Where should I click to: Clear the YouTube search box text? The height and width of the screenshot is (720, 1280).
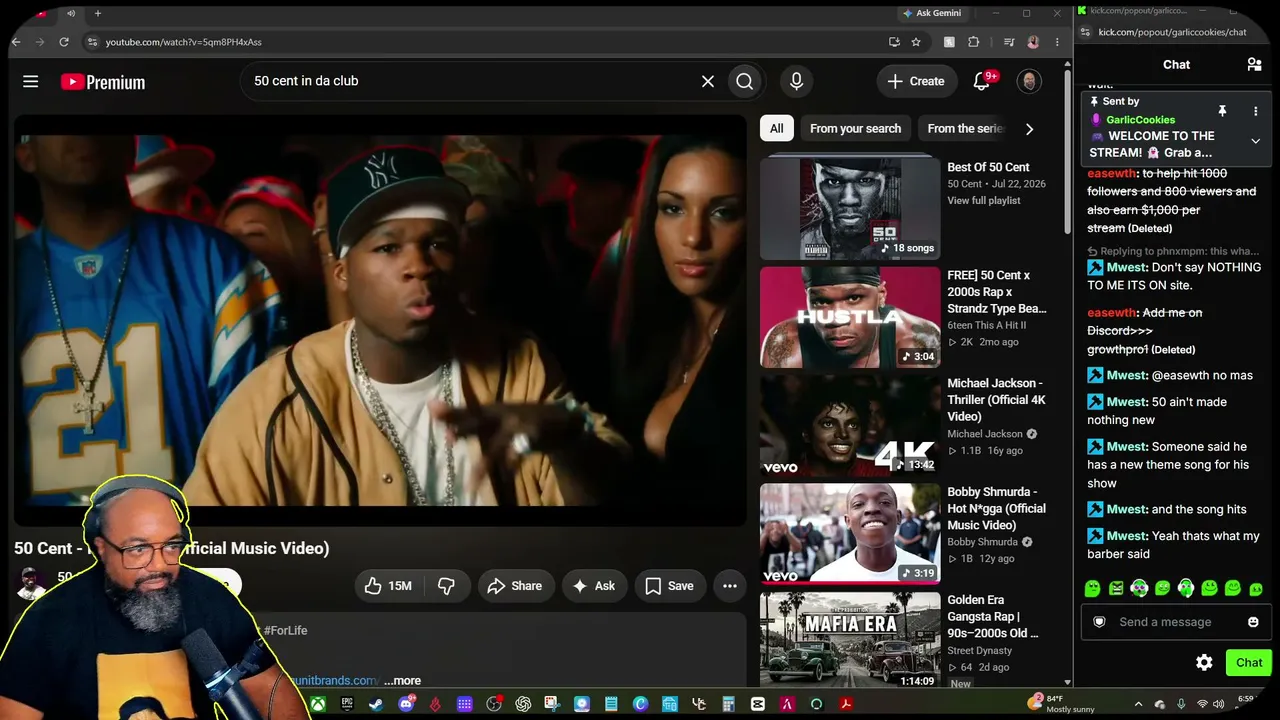tap(708, 82)
